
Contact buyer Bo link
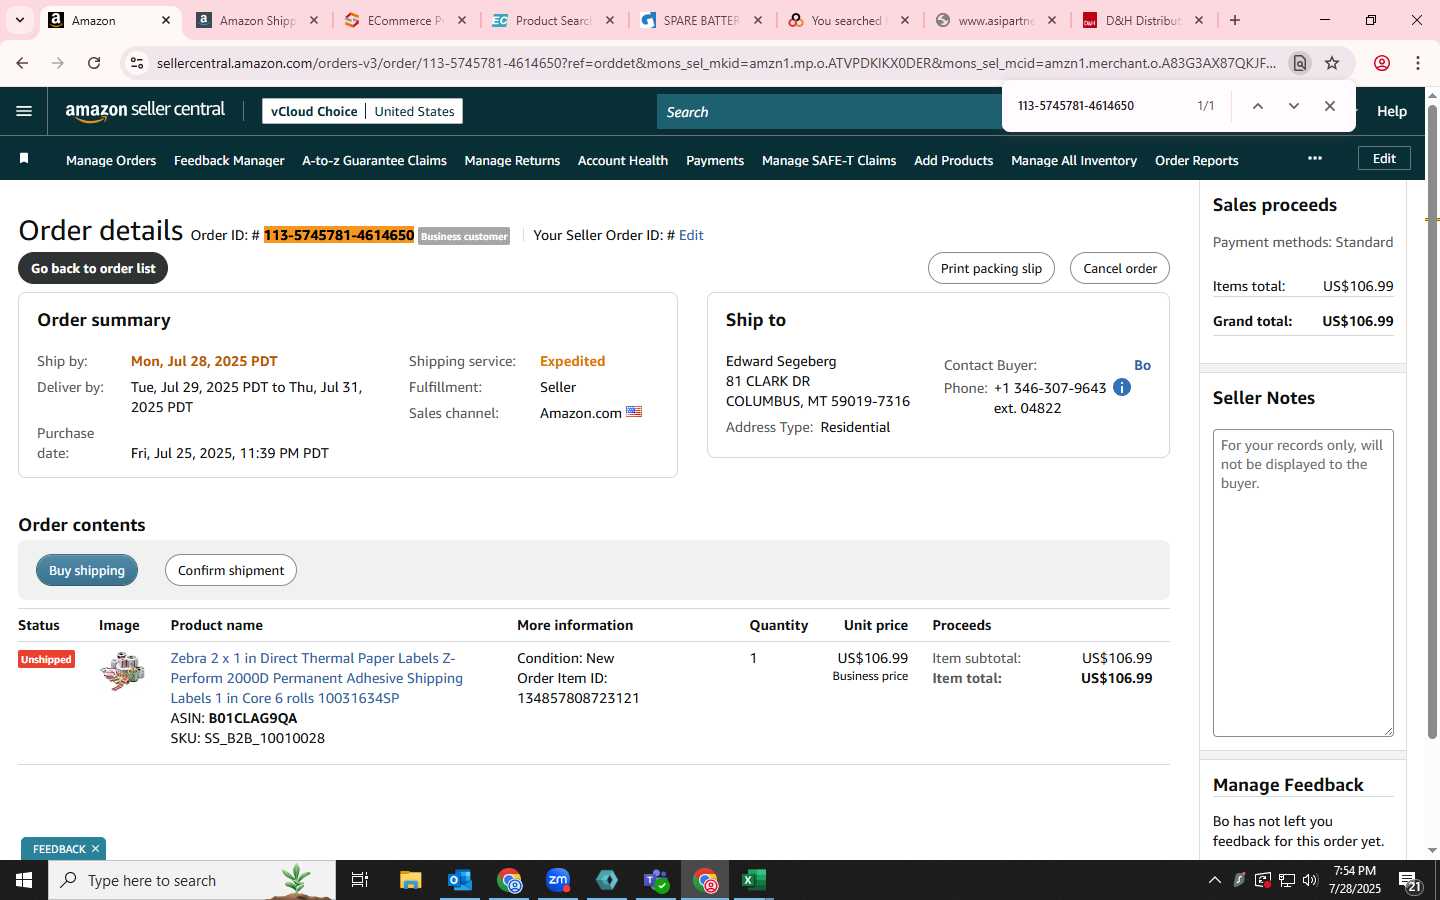[x=1142, y=365]
